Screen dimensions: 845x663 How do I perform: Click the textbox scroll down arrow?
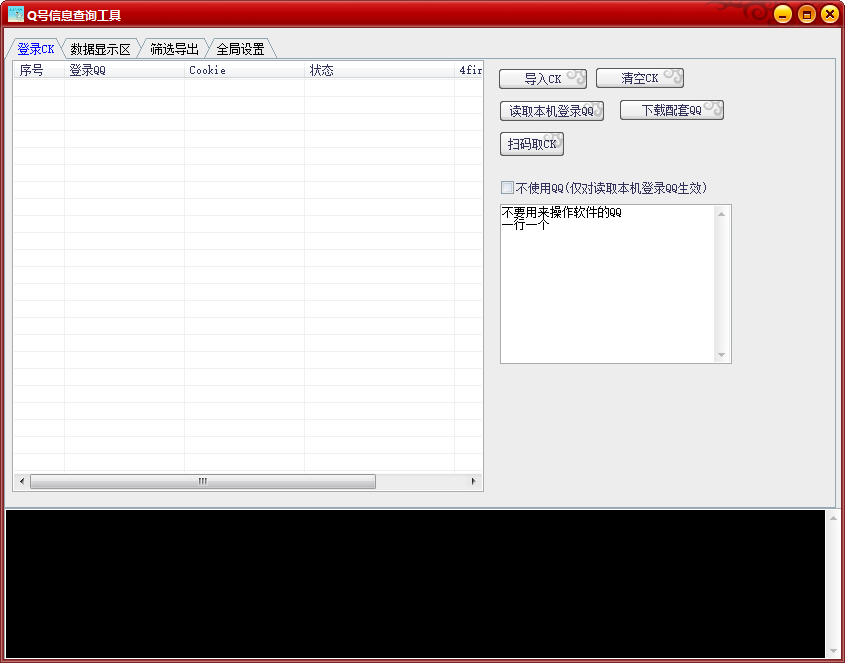tap(722, 355)
